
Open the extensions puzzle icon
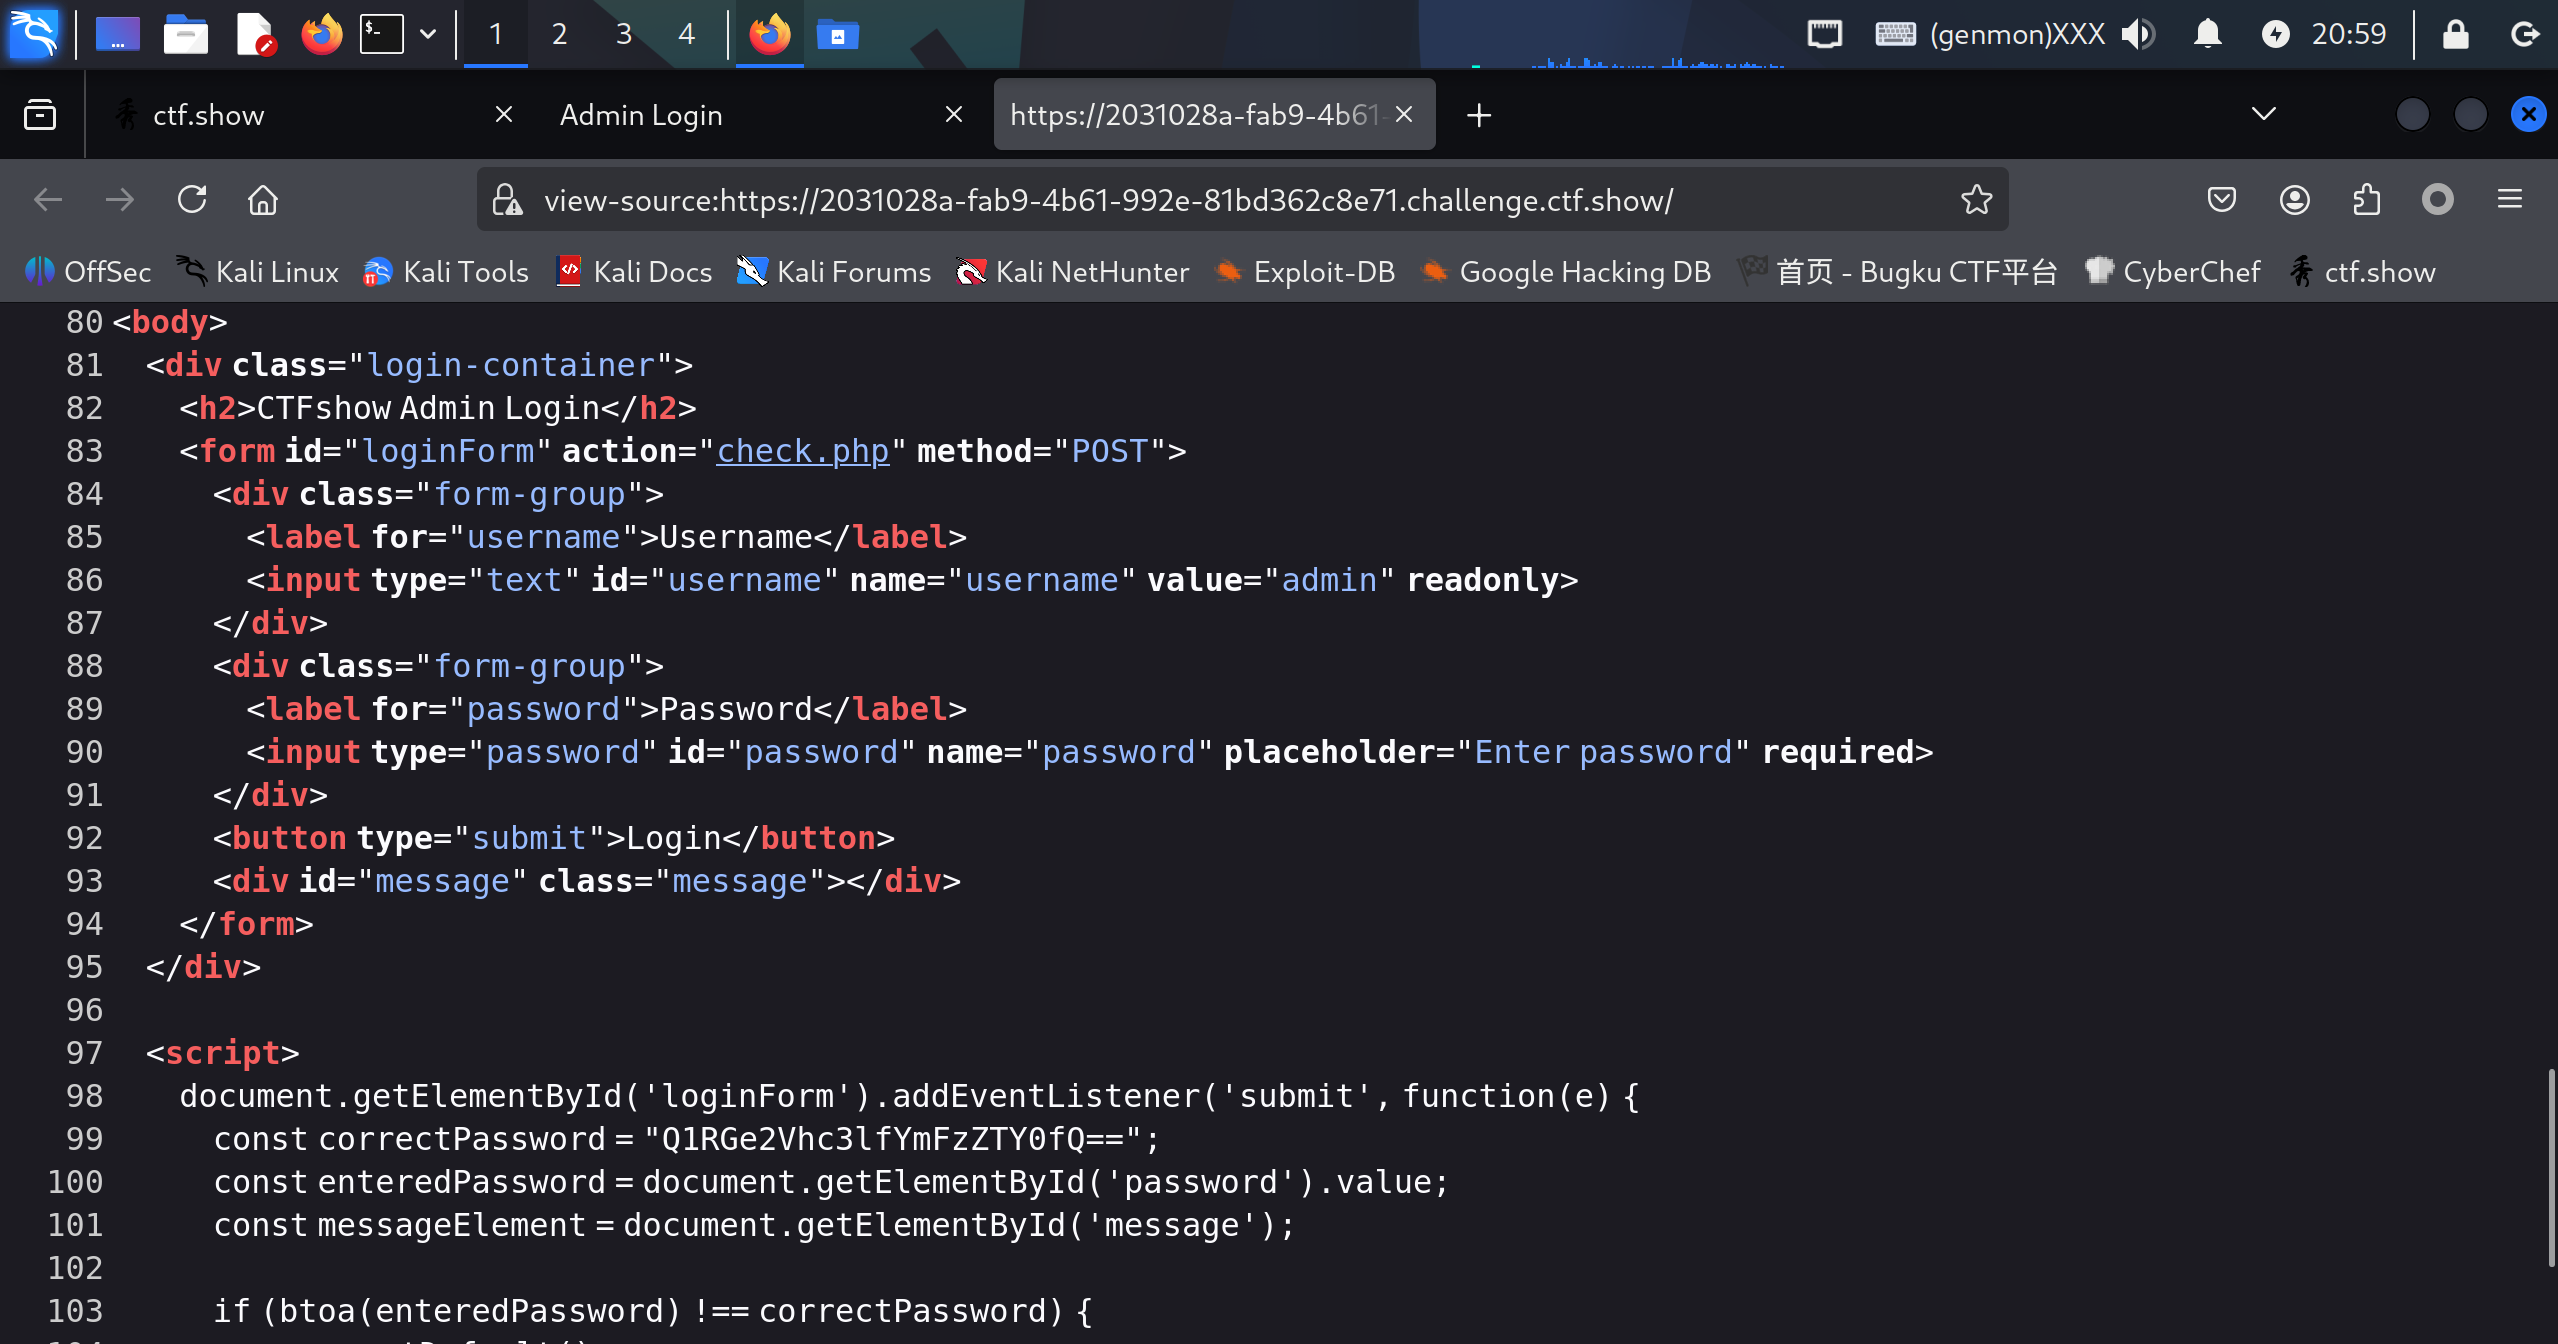[x=2366, y=200]
